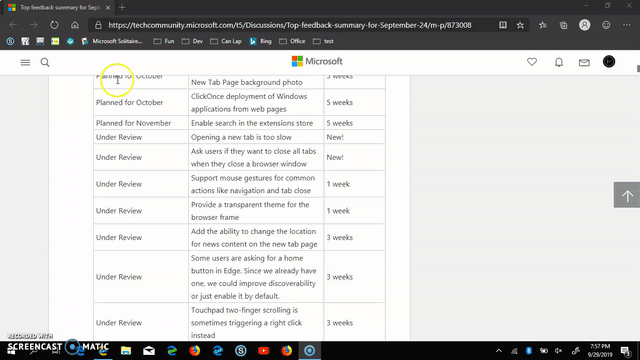Click the Microsoft logo
640x360 pixels.
click(317, 61)
